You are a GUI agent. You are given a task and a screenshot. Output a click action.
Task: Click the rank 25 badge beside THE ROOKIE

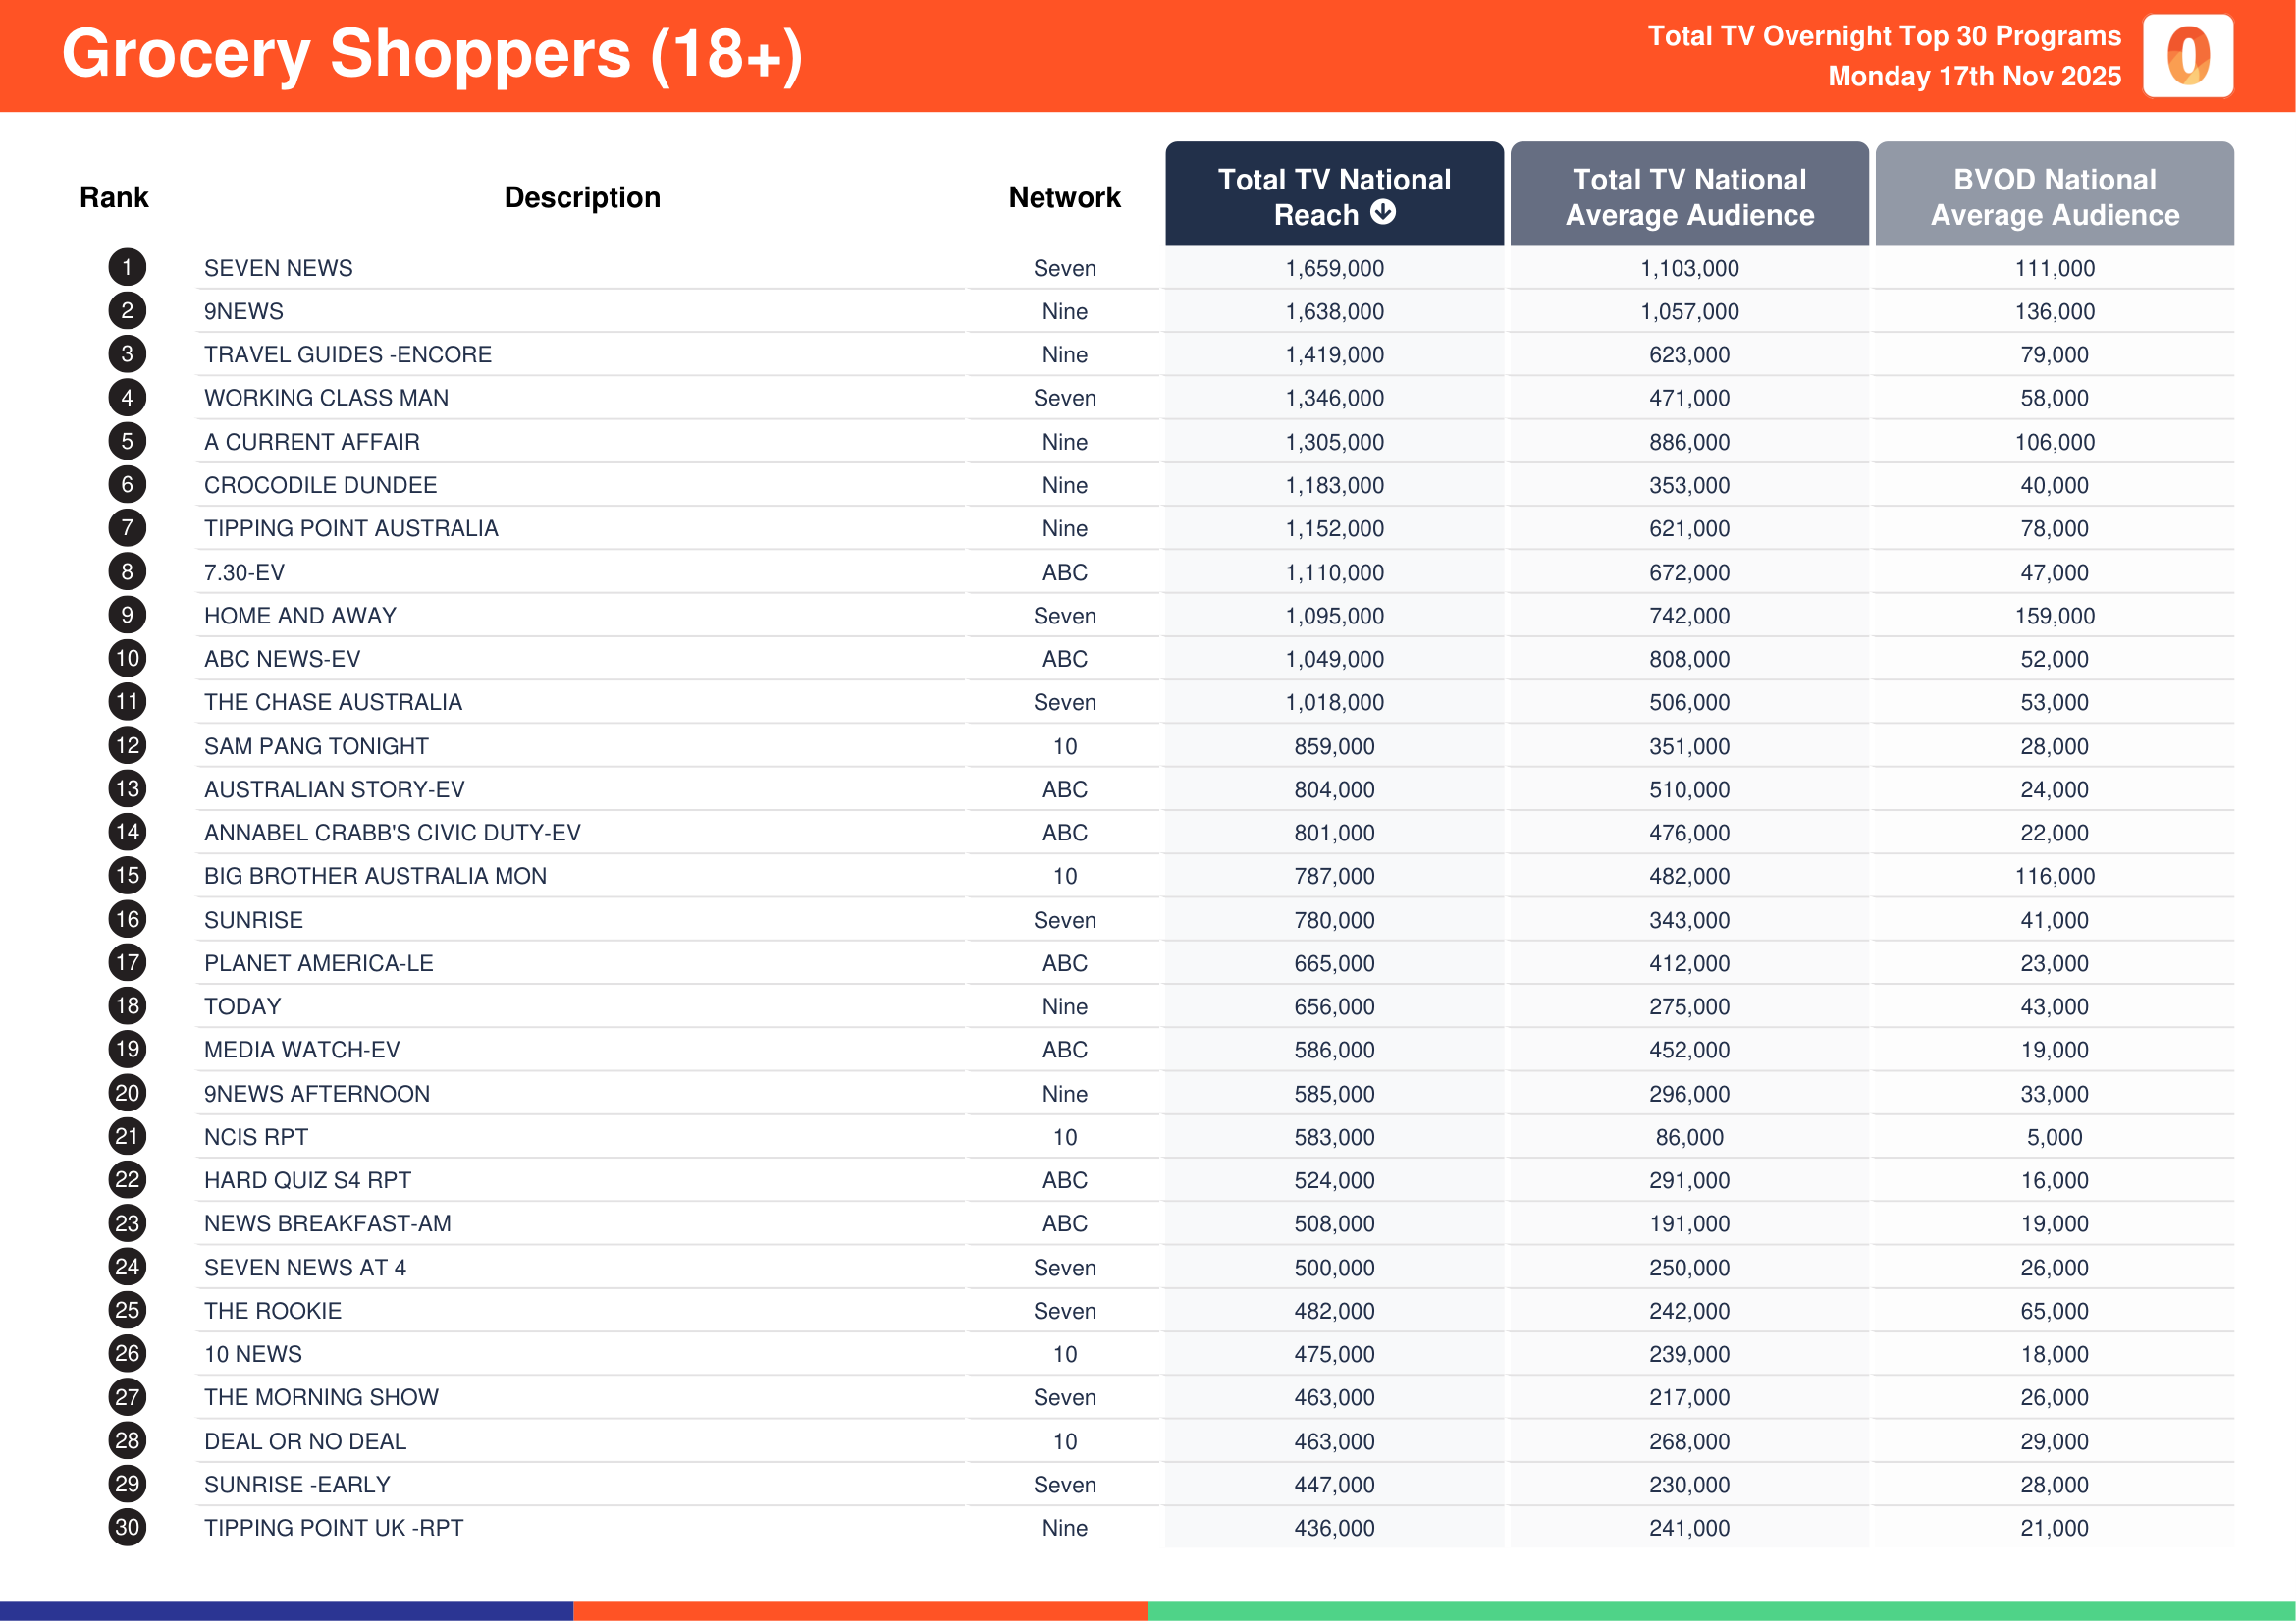[126, 1311]
